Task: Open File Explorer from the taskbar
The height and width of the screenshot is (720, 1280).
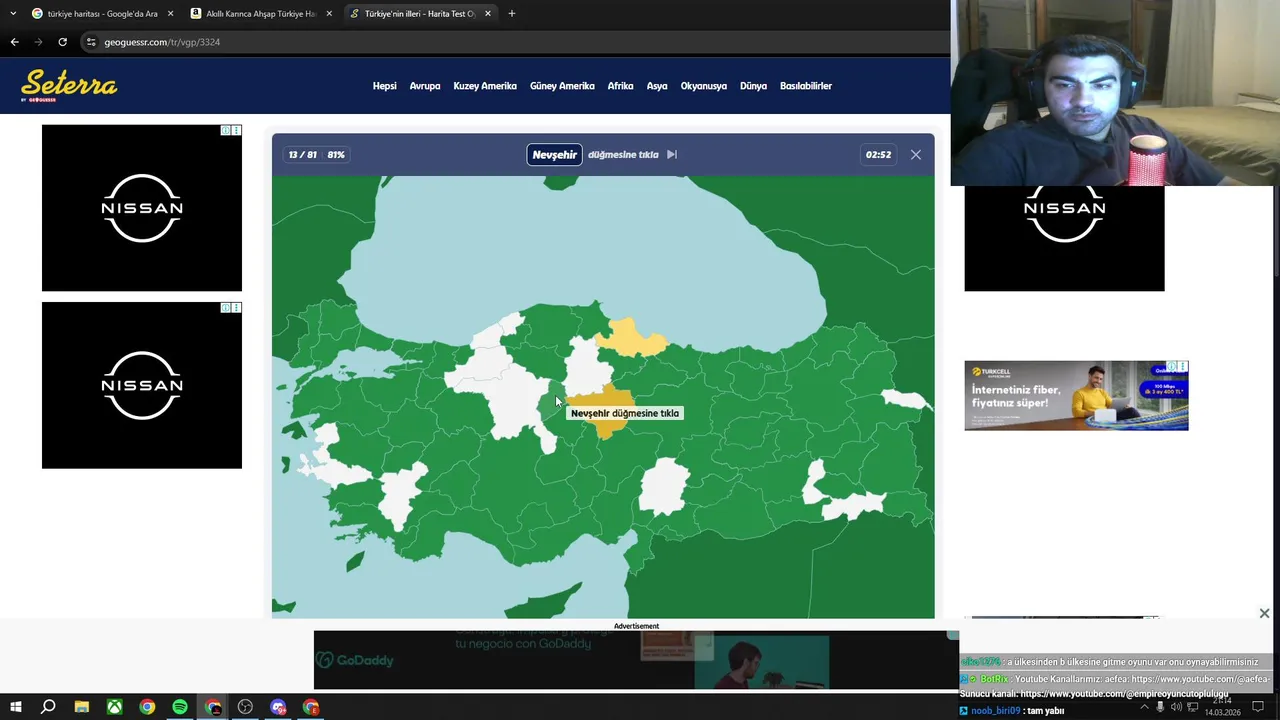Action: click(81, 708)
